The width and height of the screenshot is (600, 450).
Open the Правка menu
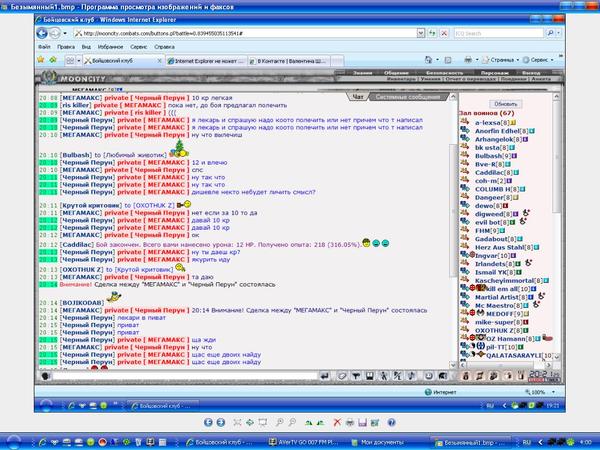point(66,47)
